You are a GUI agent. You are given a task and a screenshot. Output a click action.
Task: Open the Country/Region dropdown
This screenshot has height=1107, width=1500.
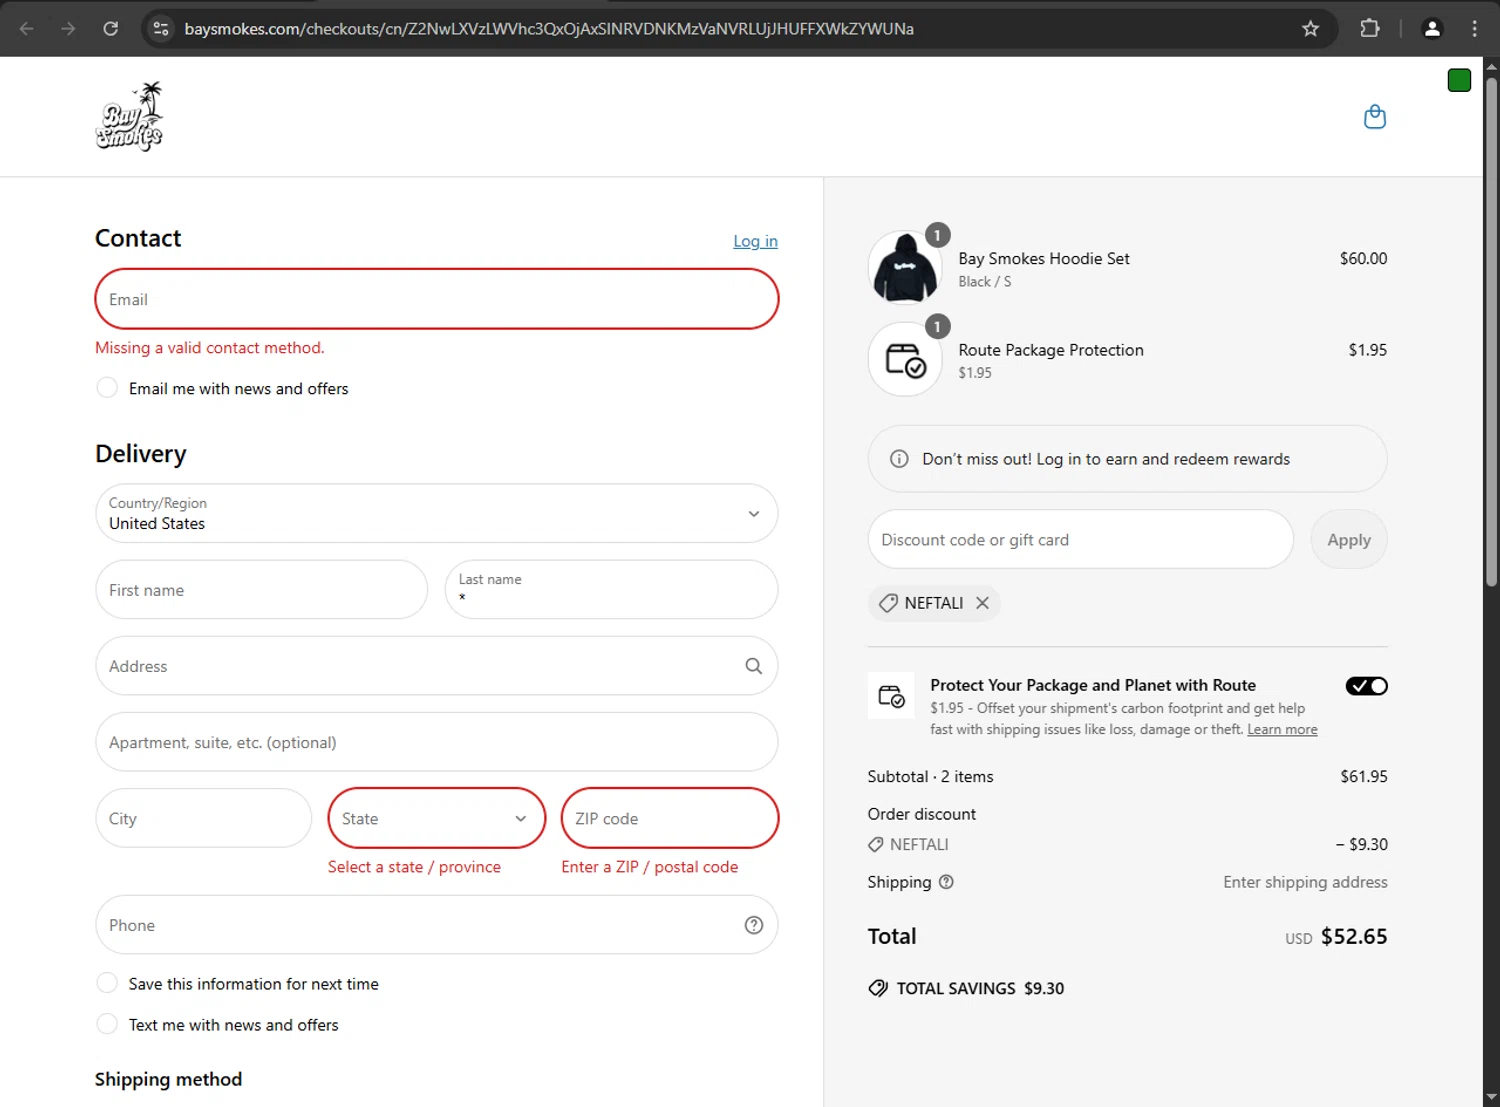436,514
